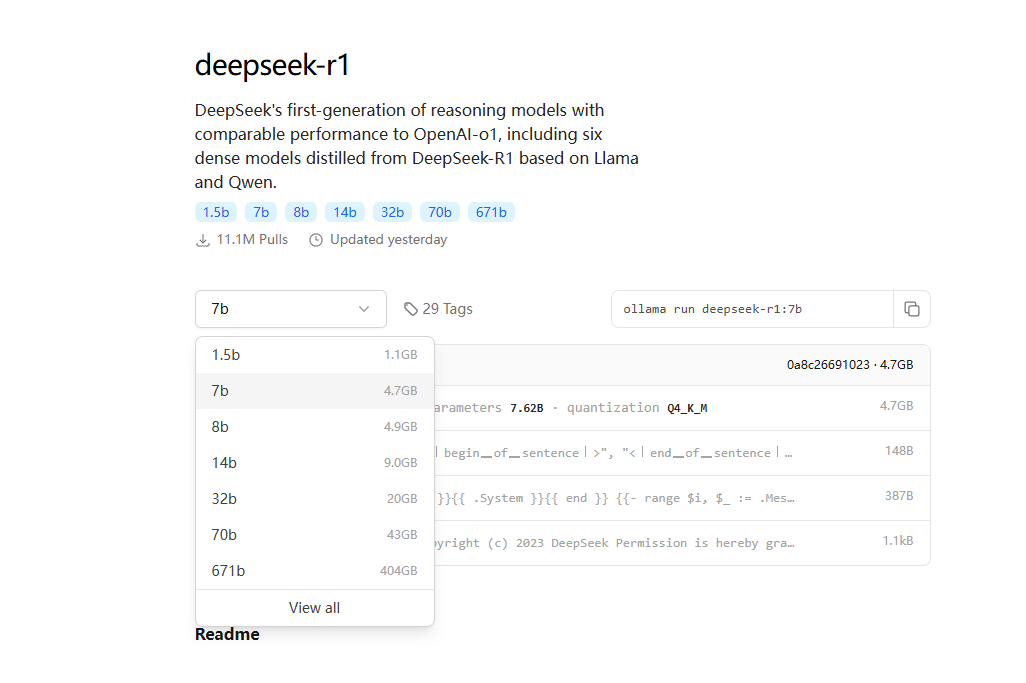The image size is (1026, 683).
Task: Select the 32b blue tag badge
Action: click(393, 212)
